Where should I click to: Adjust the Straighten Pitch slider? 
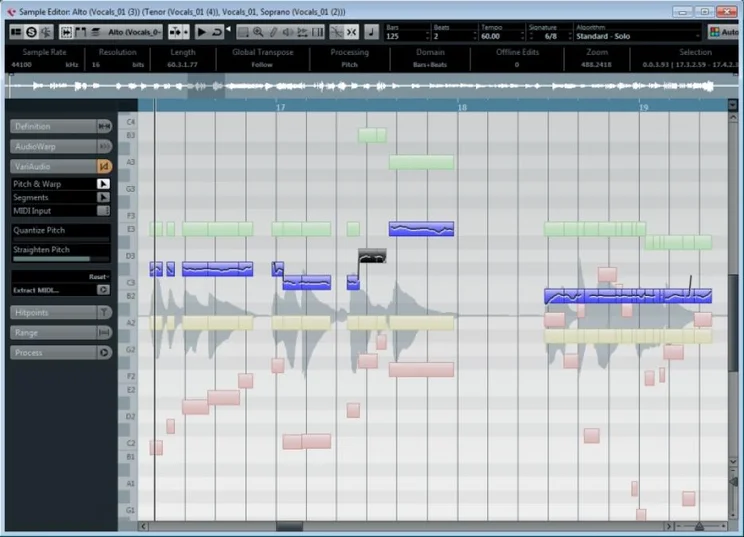pyautogui.click(x=60, y=259)
